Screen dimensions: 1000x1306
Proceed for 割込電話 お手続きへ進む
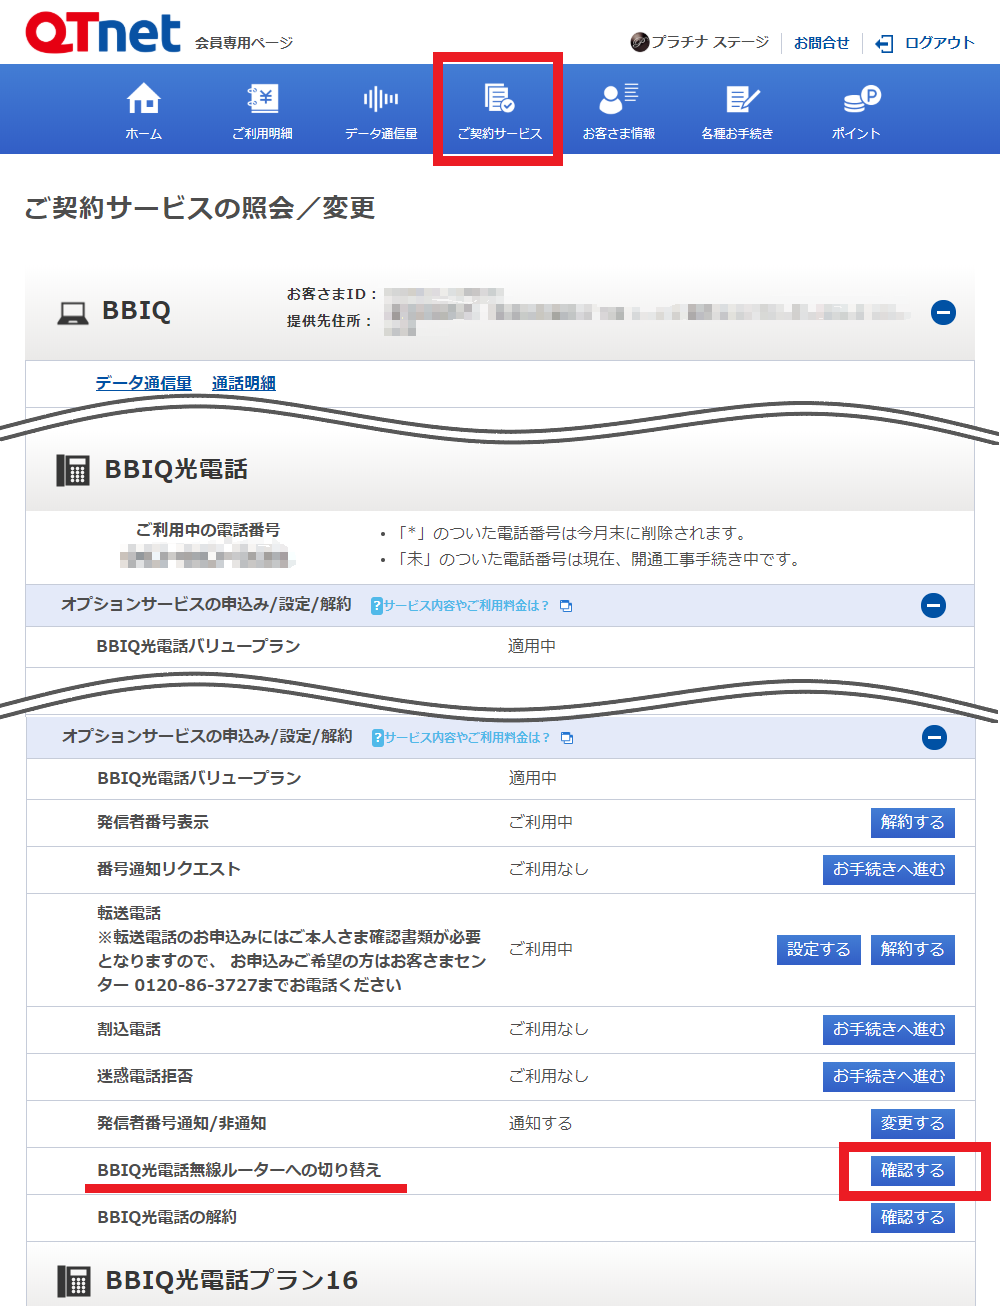[x=888, y=1029]
